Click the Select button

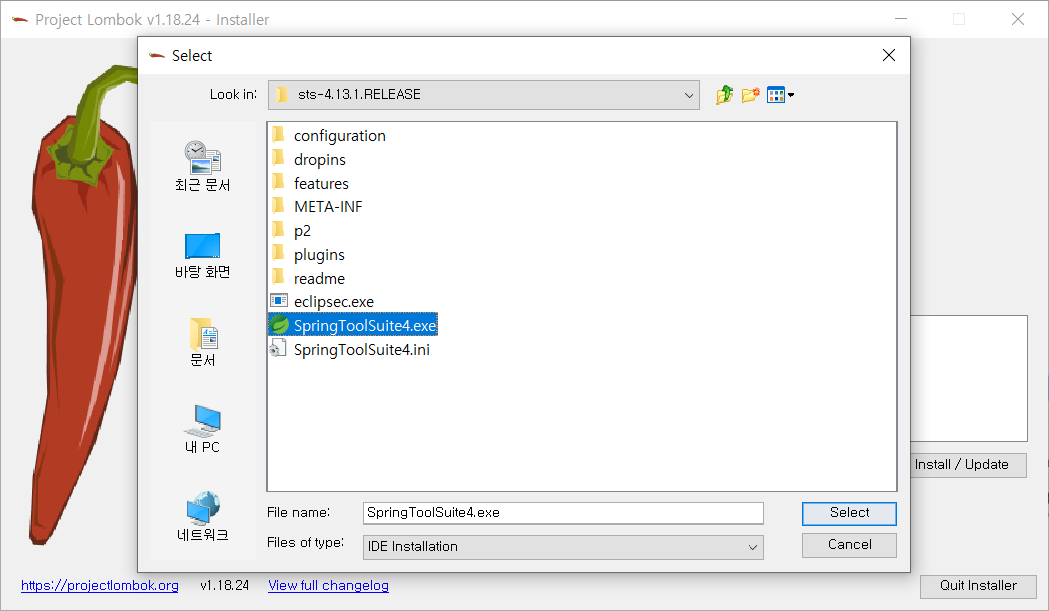[849, 513]
